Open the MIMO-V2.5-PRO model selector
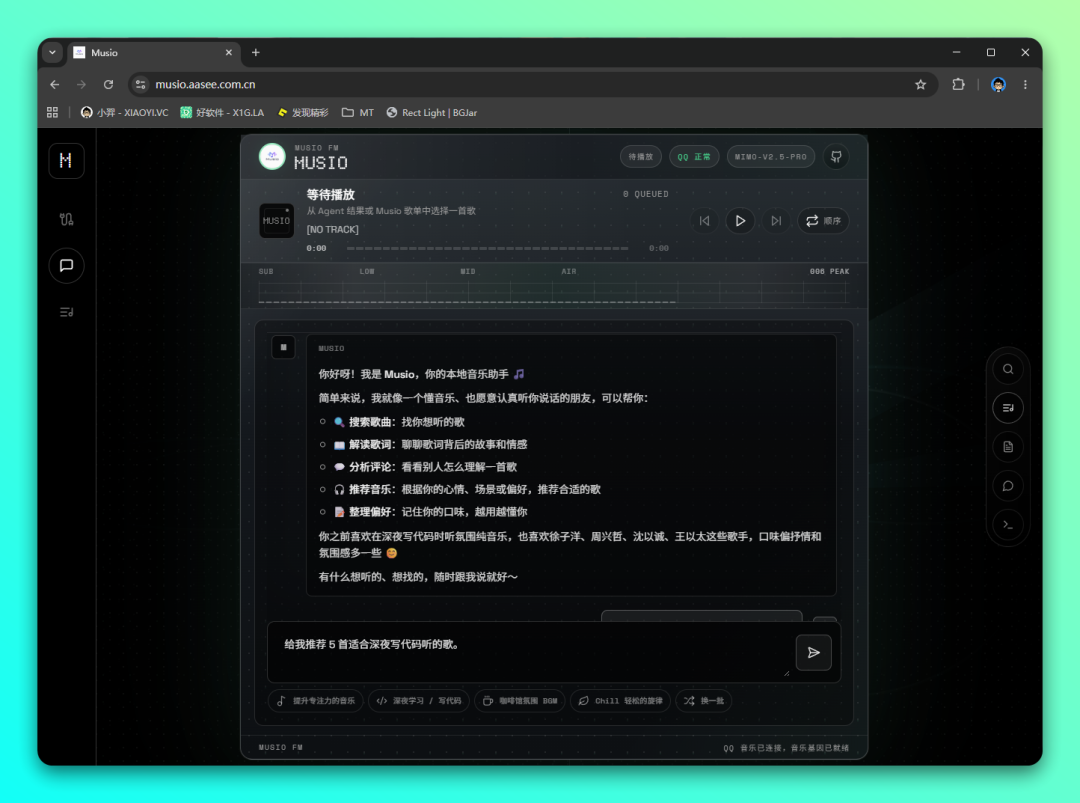1080x803 pixels. [770, 157]
